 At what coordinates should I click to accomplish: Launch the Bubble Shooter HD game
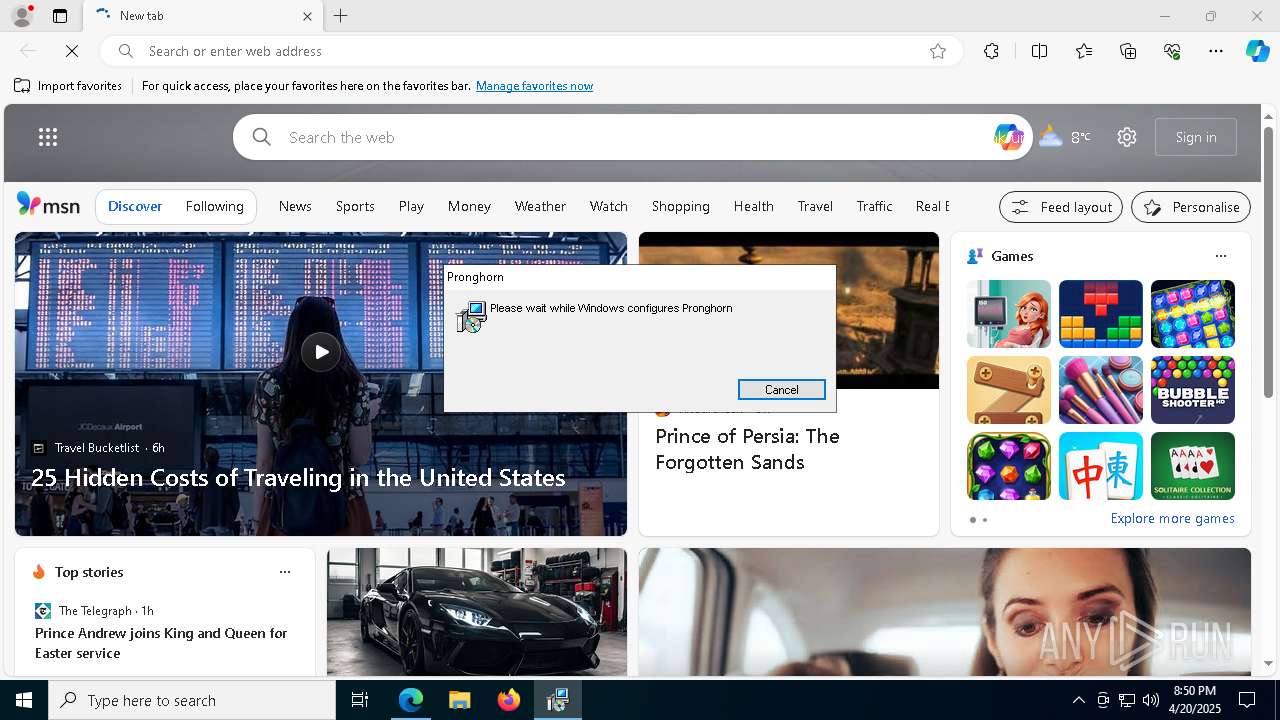tap(1192, 390)
